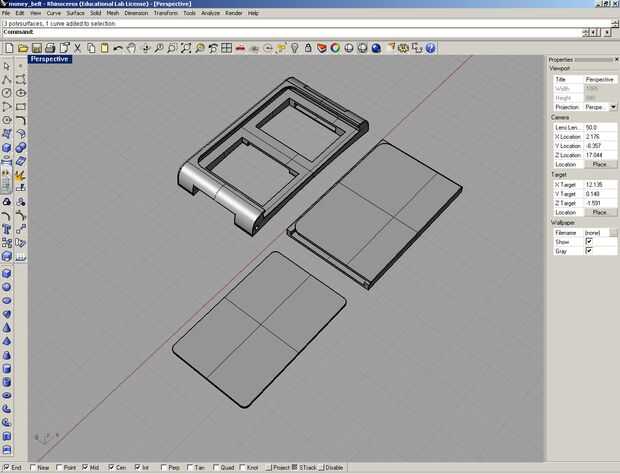The width and height of the screenshot is (620, 474).
Task: Enable the Near osnap checkbox
Action: coord(33,467)
